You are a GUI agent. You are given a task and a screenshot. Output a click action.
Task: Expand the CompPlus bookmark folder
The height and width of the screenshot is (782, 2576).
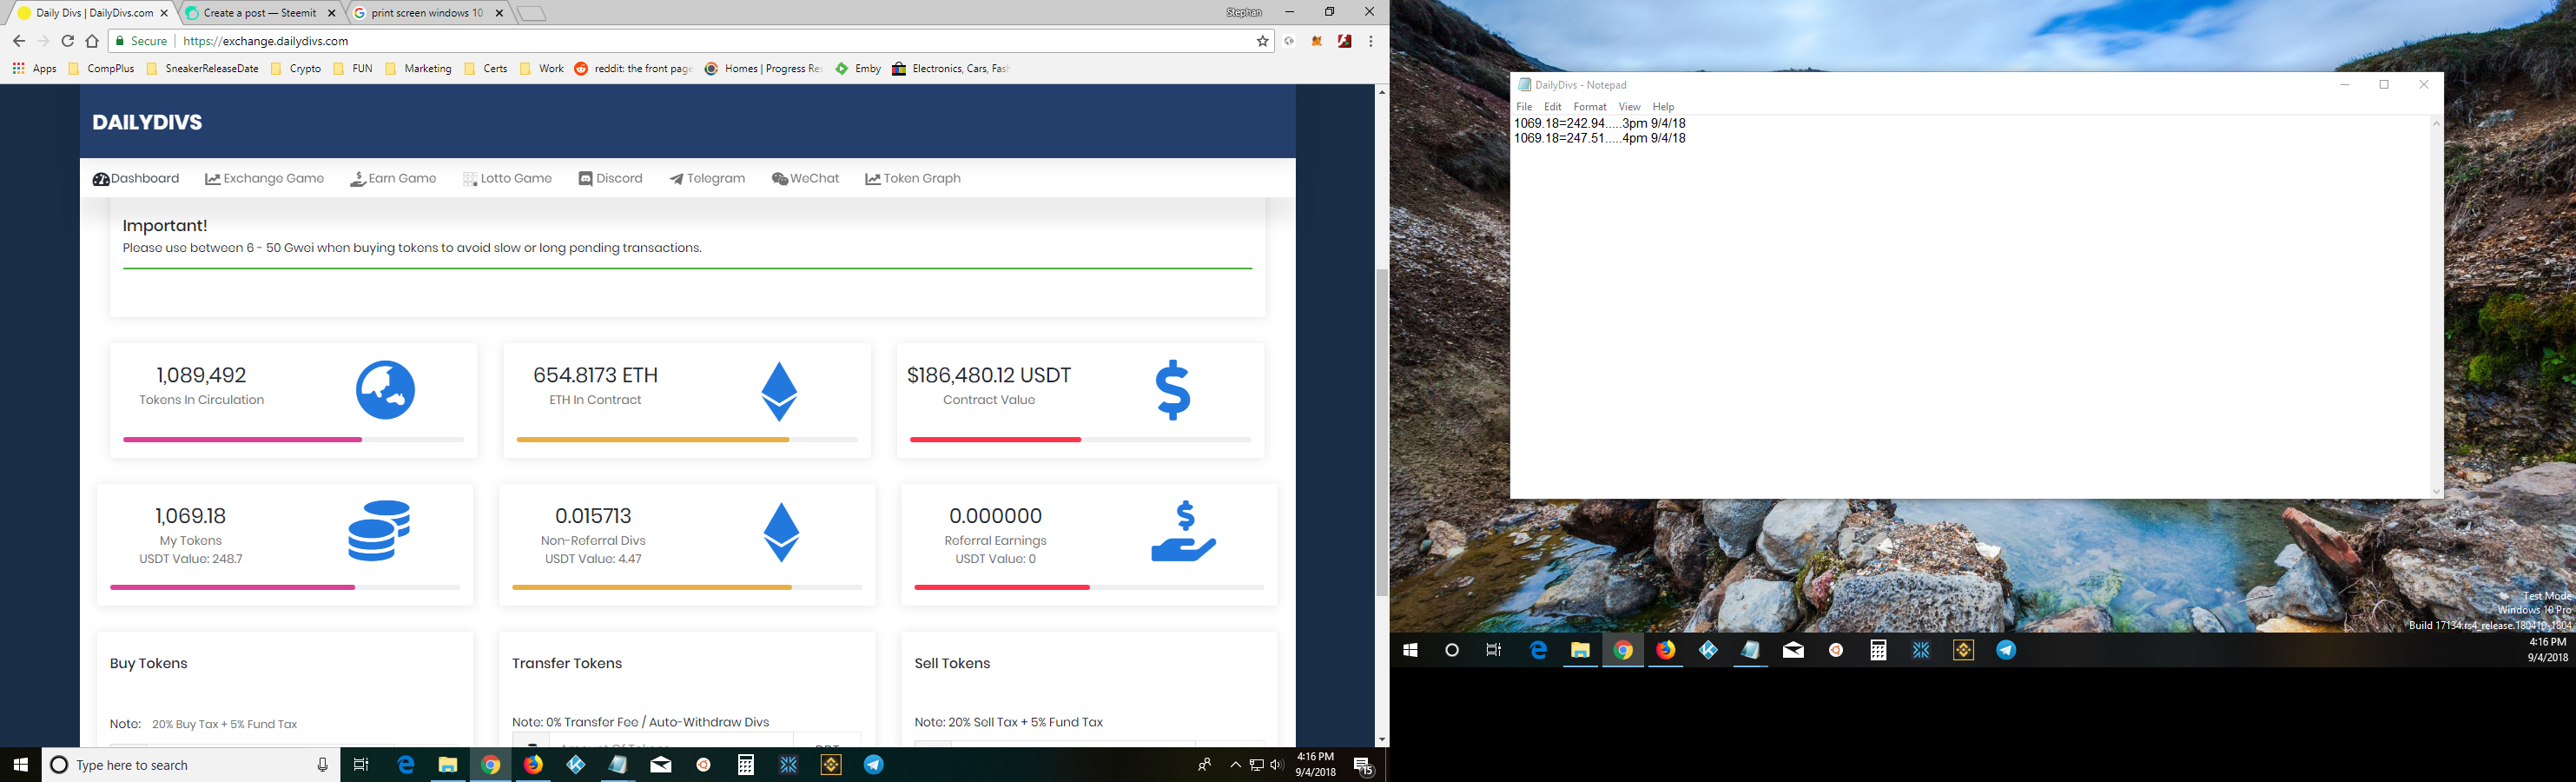point(101,69)
